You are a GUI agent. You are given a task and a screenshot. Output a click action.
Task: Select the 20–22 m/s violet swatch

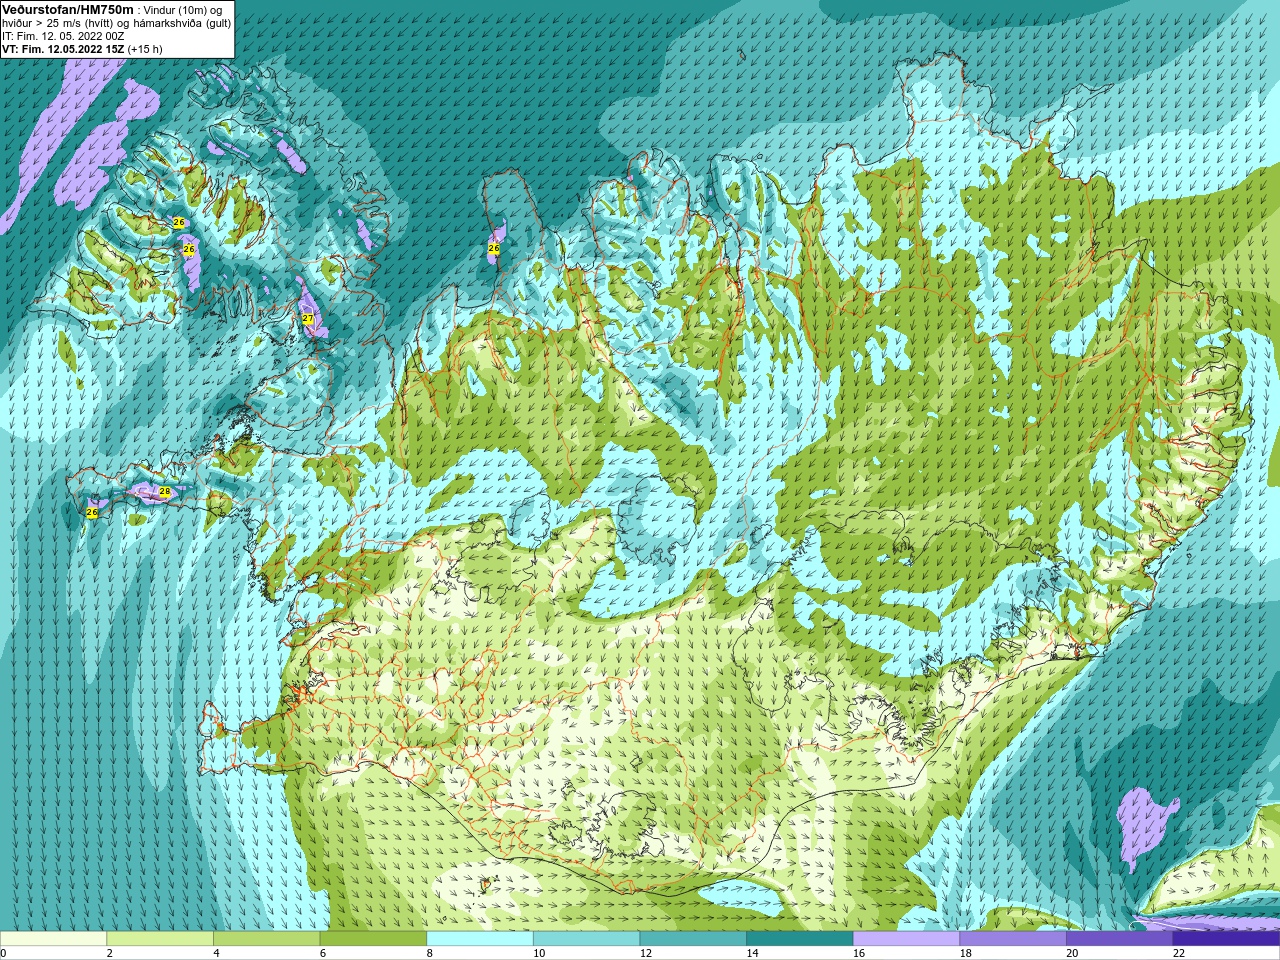tap(1119, 938)
